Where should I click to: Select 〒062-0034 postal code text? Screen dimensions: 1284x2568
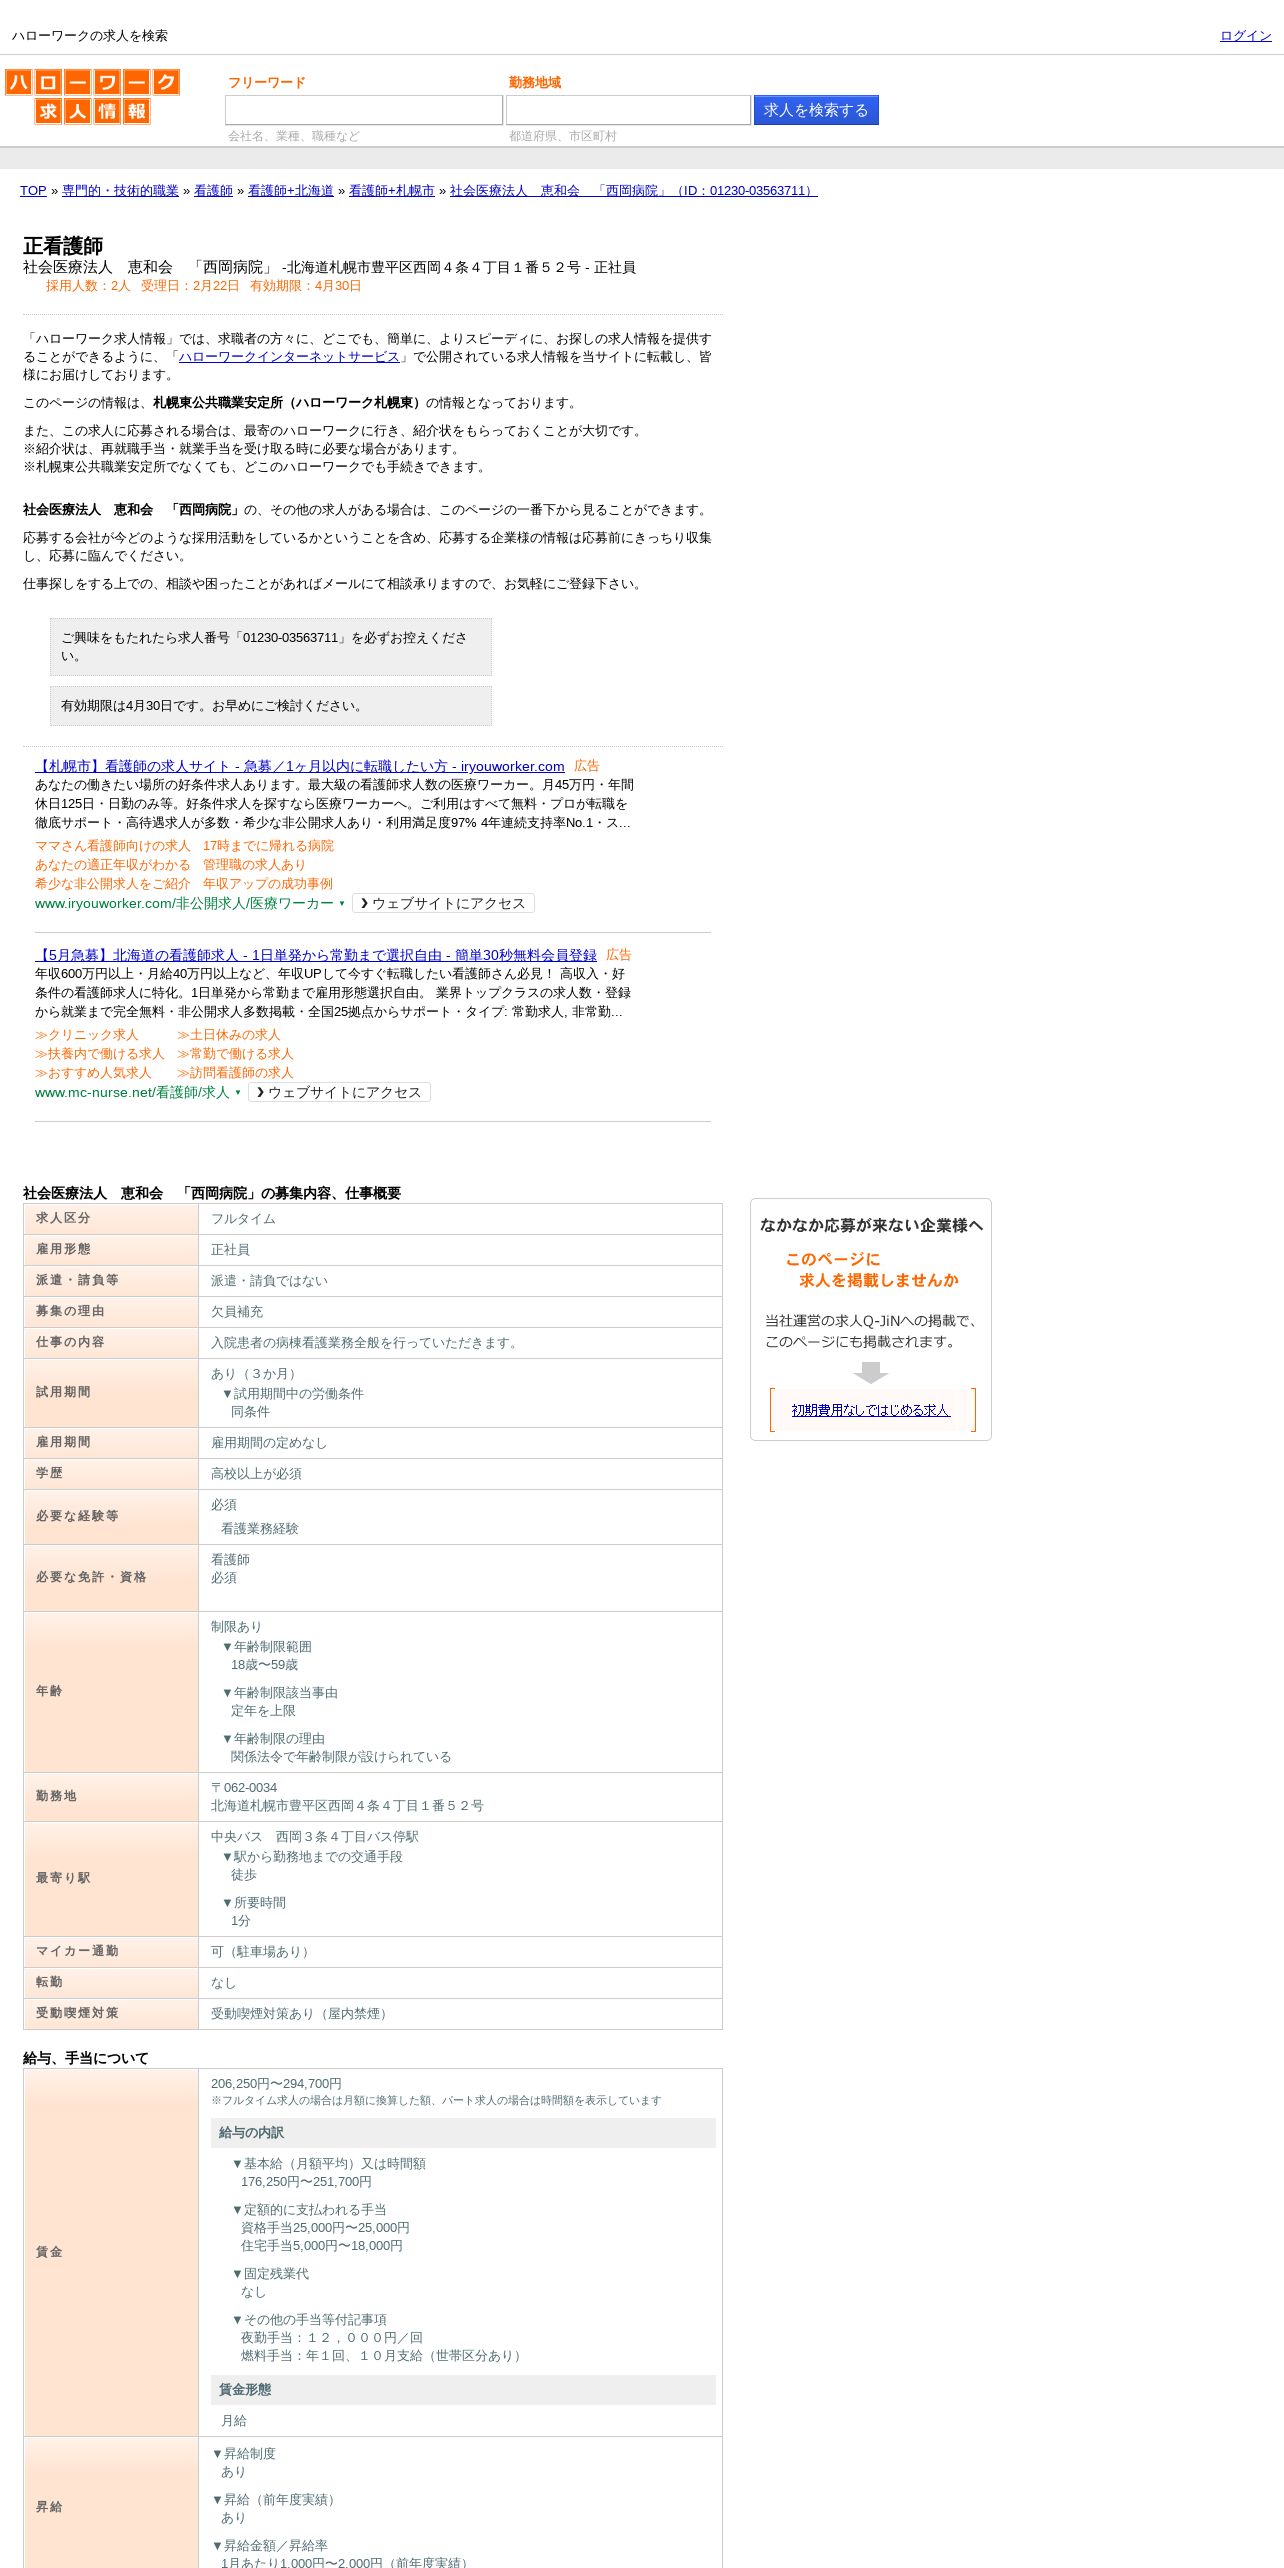point(244,1788)
